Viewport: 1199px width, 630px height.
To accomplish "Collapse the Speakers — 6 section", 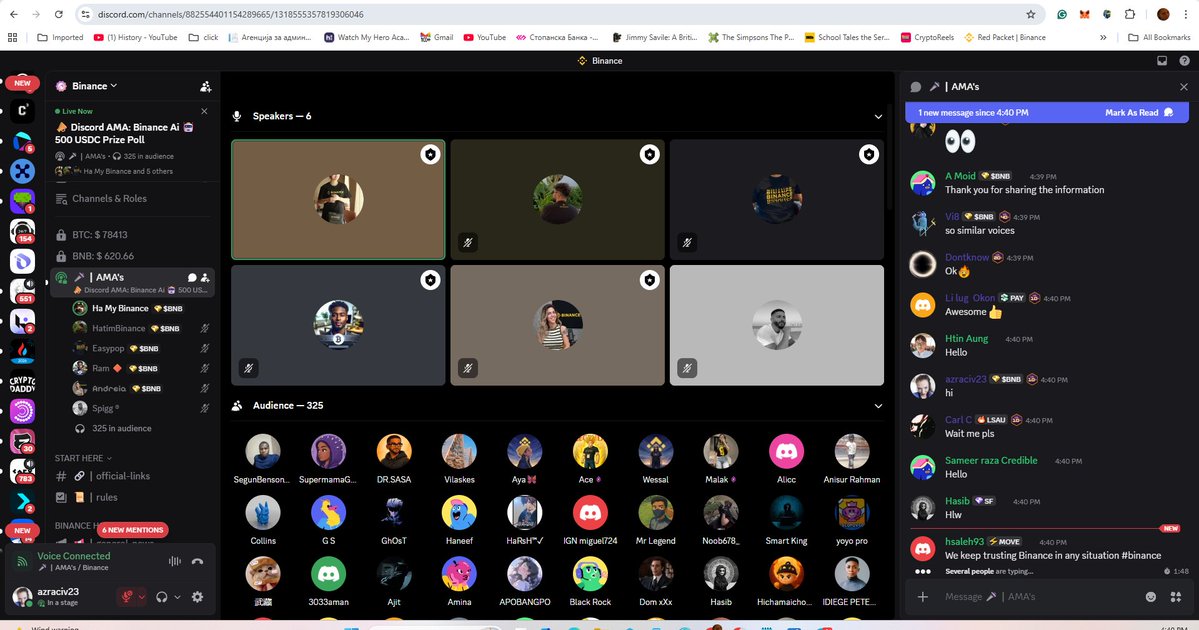I will (878, 116).
